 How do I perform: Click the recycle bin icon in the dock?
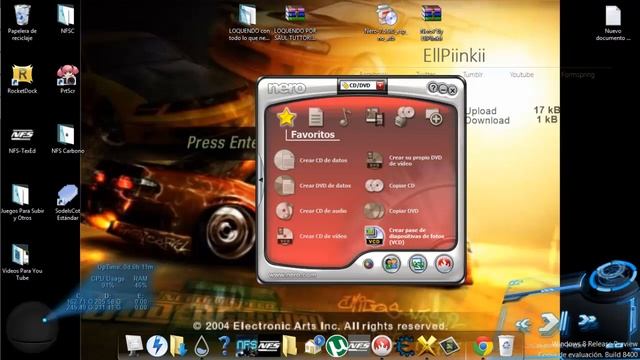pyautogui.click(x=506, y=346)
